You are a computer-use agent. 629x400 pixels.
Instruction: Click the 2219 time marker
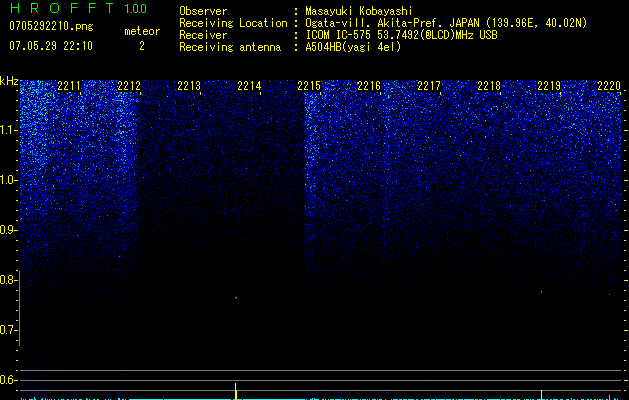point(549,86)
